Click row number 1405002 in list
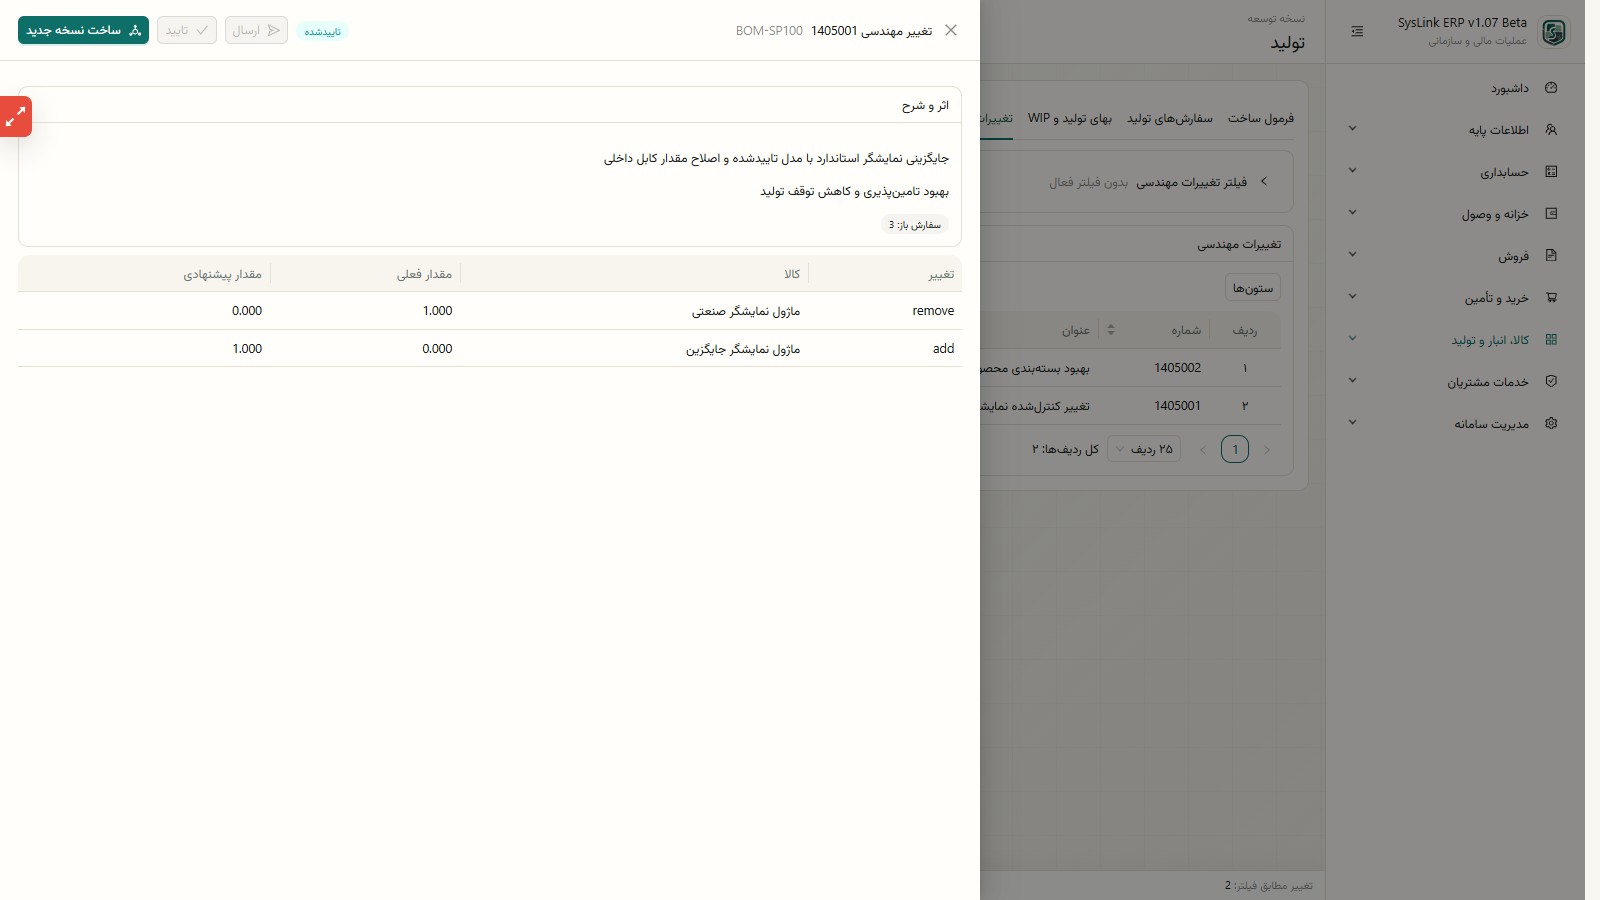Image resolution: width=1600 pixels, height=900 pixels. [1177, 368]
